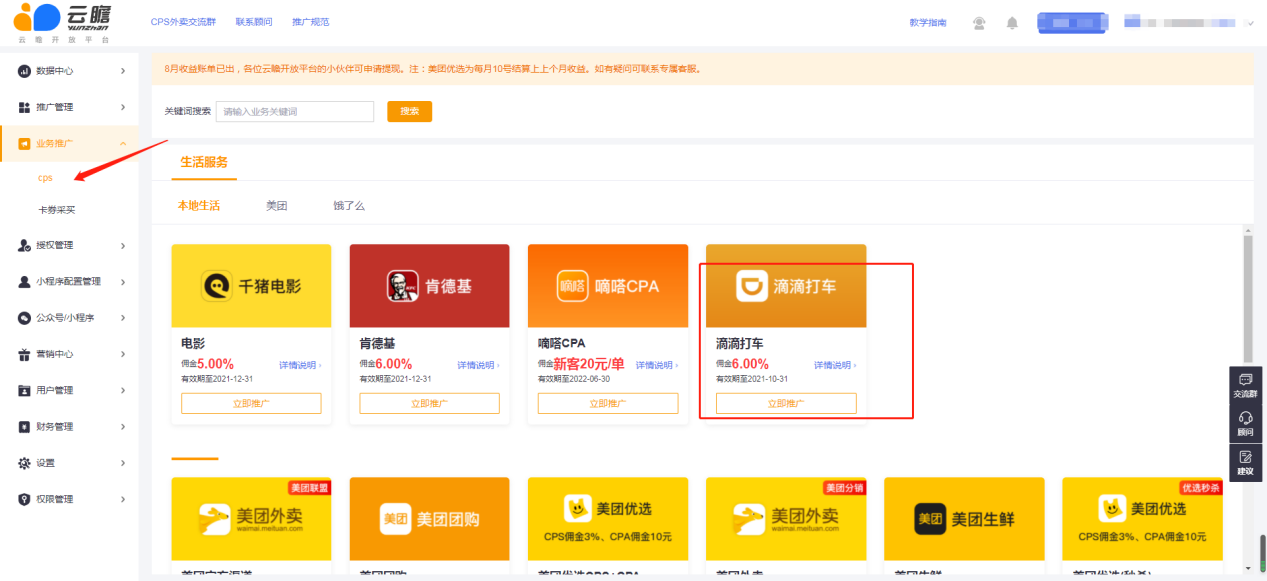
Task: Switch to the 生活服务 tab
Action: pos(204,162)
